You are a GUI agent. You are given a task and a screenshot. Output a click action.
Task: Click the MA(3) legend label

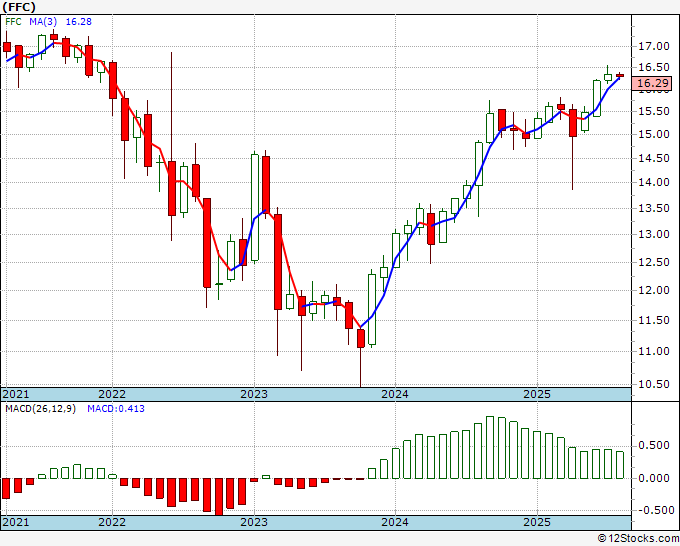click(x=43, y=22)
